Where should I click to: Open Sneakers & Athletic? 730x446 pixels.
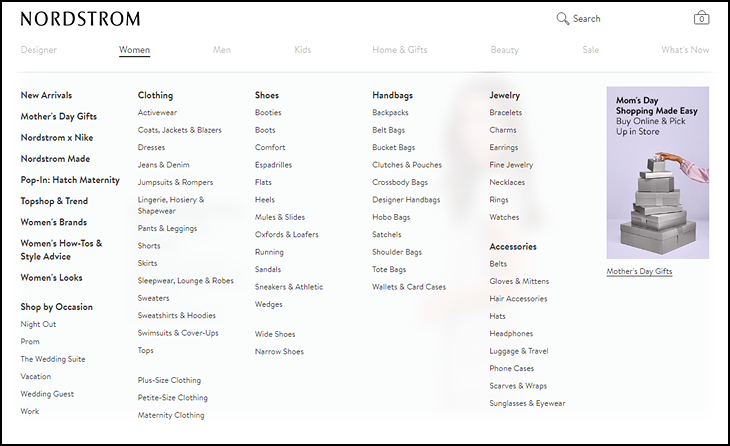click(289, 287)
